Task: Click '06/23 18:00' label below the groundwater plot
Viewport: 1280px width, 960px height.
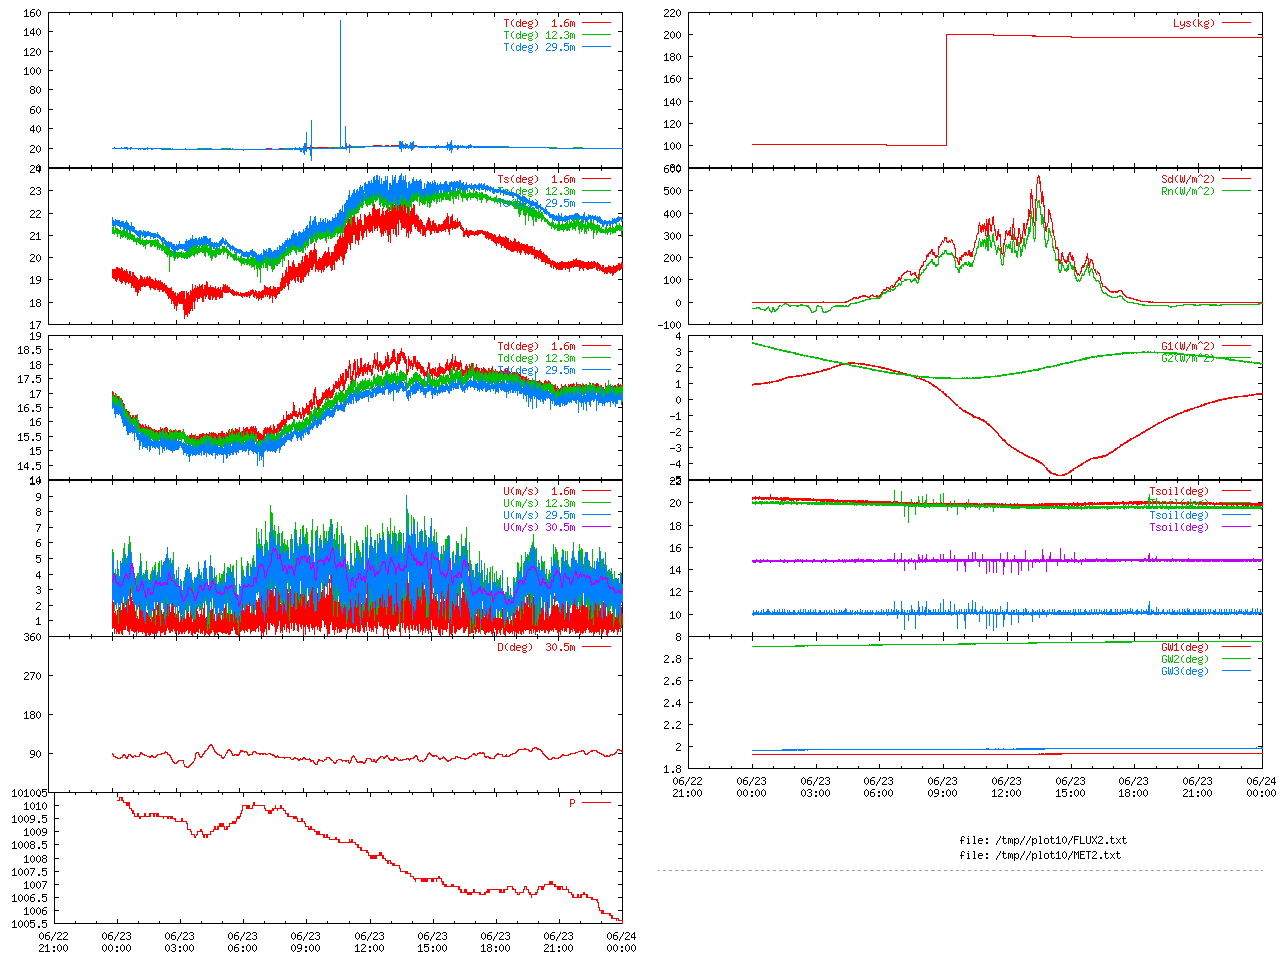Action: tap(1133, 787)
